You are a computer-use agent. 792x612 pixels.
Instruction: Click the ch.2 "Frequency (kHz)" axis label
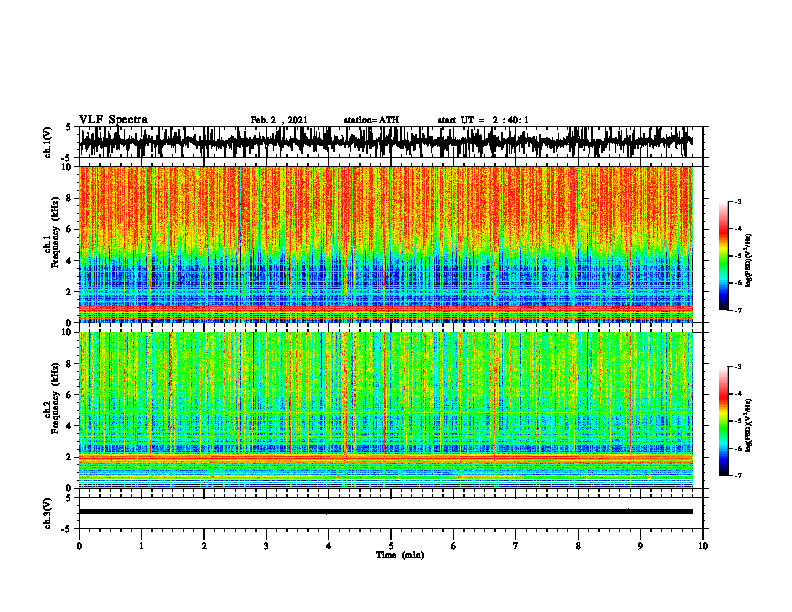coord(56,398)
